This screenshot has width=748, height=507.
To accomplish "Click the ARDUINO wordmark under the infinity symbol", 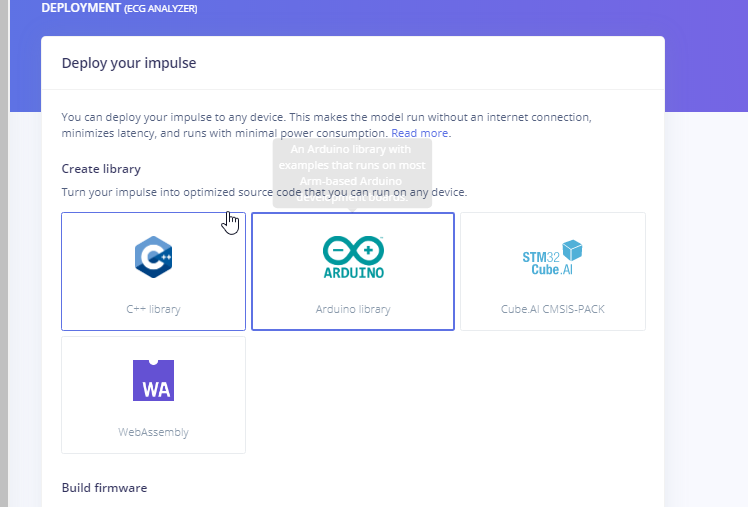I will [x=353, y=271].
